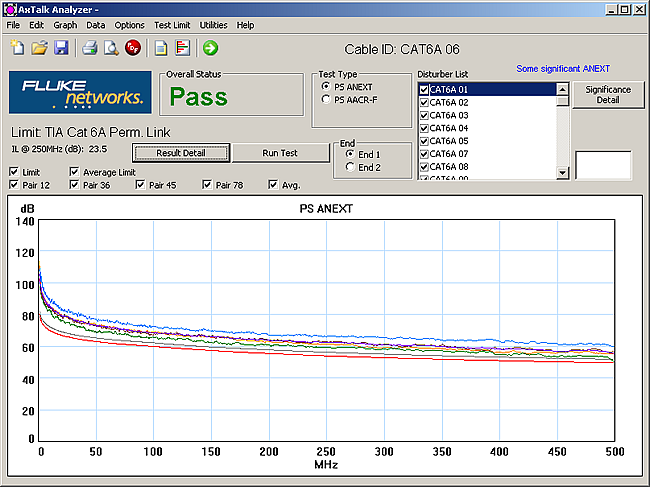
Task: Click the Significance Detail button
Action: pyautogui.click(x=608, y=94)
